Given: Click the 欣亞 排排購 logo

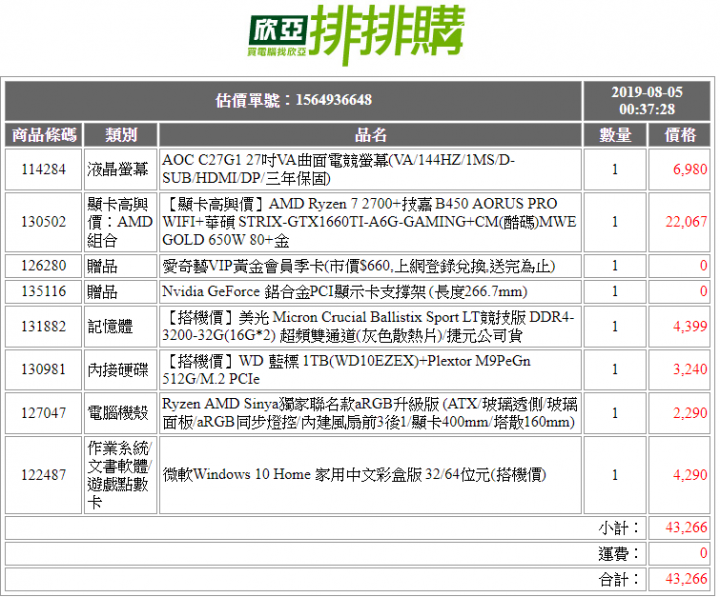Looking at the screenshot, I should tap(356, 35).
